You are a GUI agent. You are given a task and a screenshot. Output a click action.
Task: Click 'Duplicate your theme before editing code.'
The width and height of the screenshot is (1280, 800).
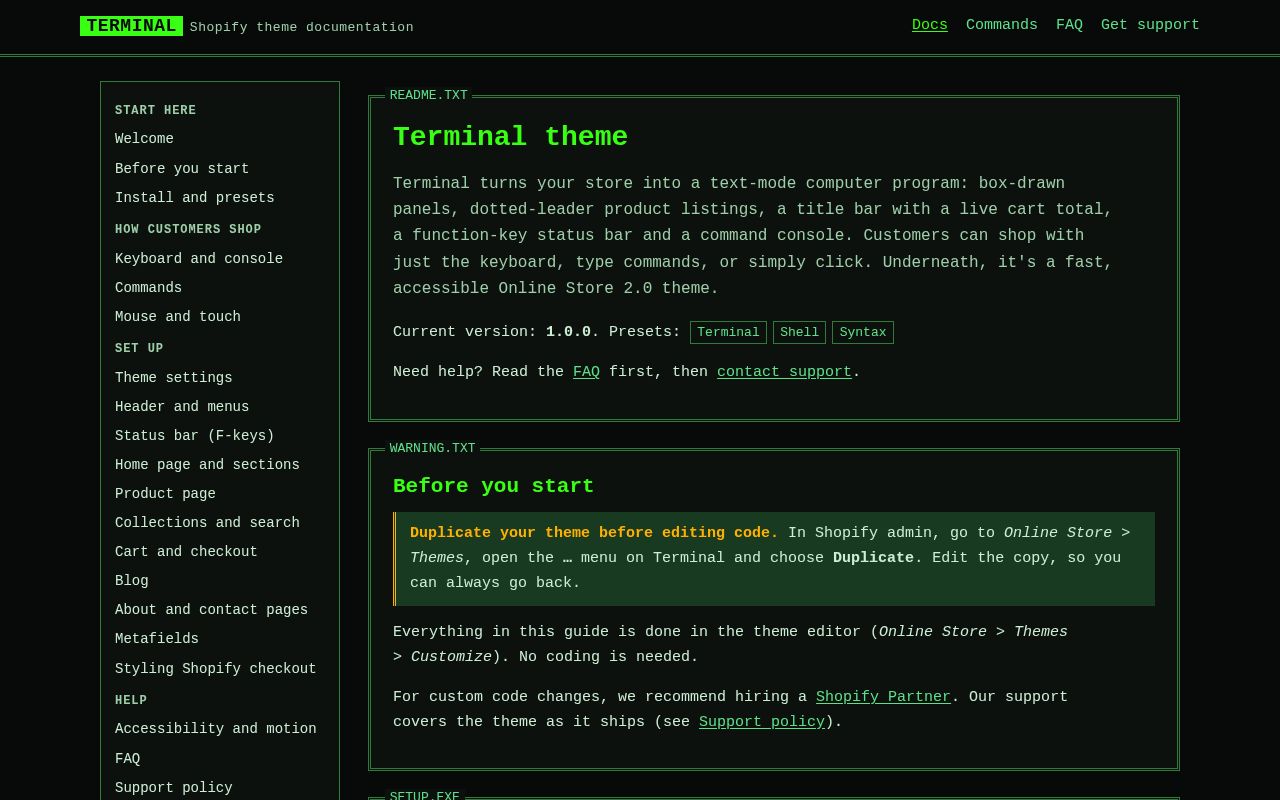click(594, 533)
